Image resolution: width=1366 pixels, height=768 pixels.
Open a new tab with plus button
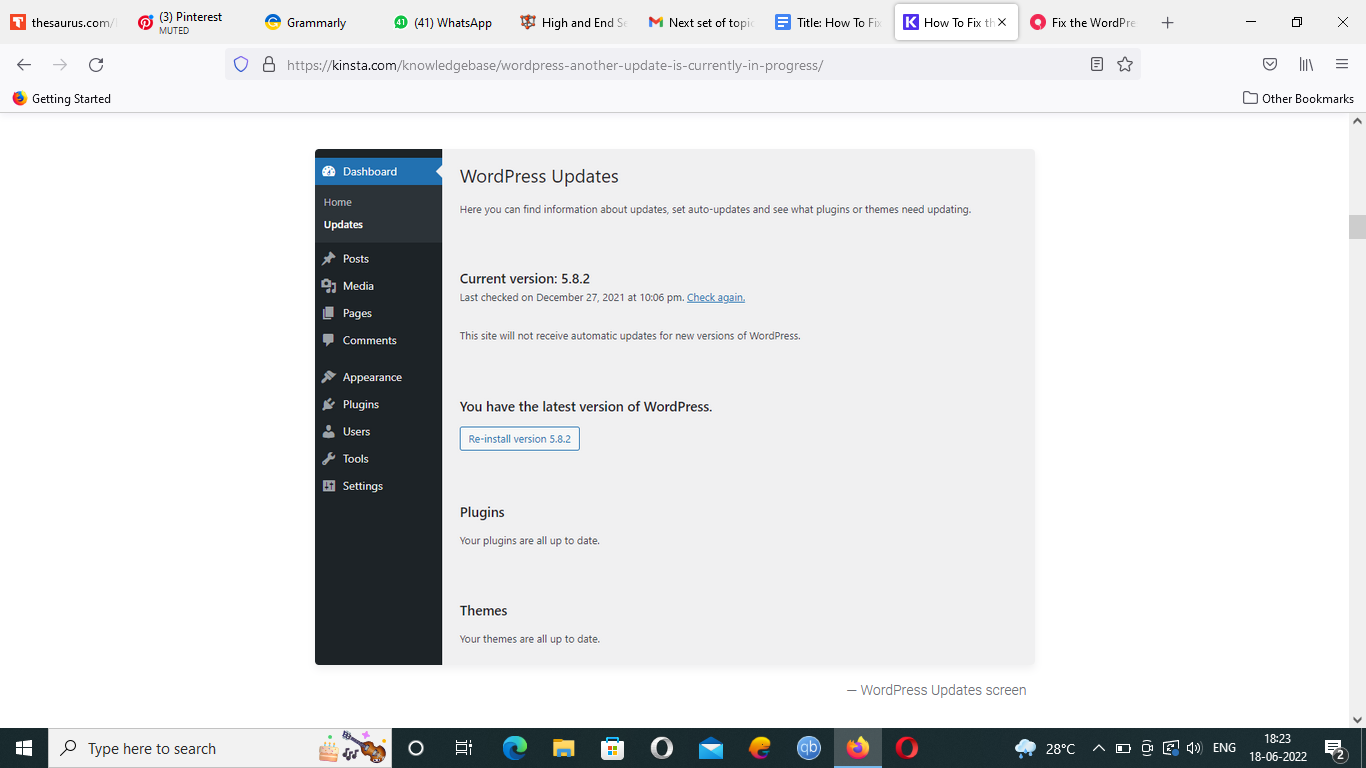[1168, 22]
